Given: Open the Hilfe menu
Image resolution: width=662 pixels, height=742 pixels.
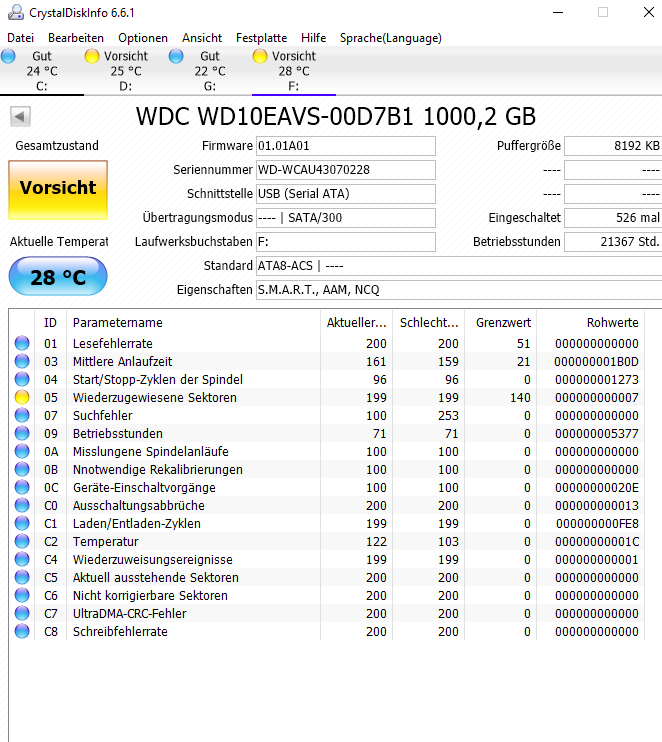Looking at the screenshot, I should pyautogui.click(x=313, y=38).
